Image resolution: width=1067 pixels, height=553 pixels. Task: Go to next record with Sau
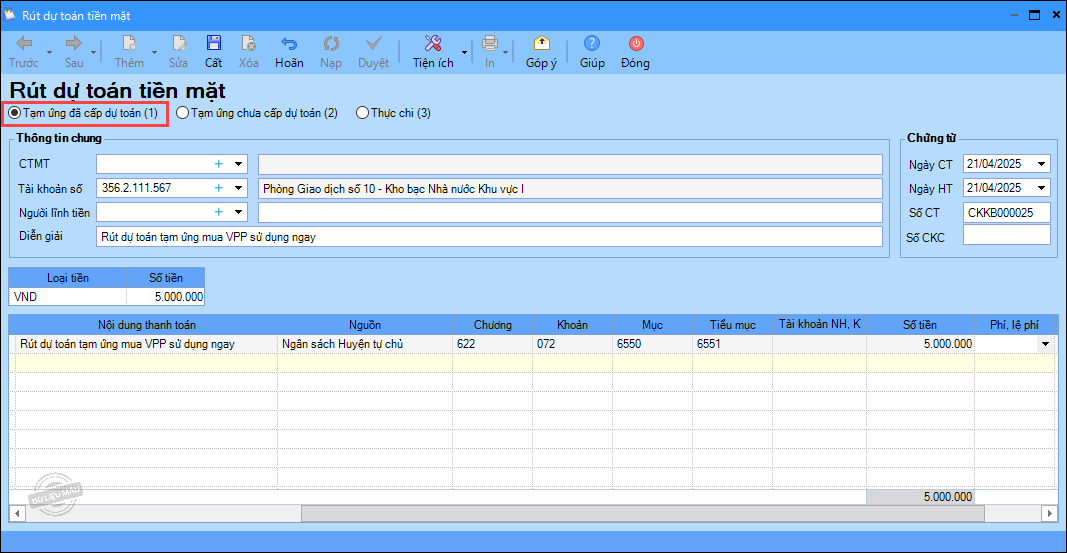pyautogui.click(x=73, y=52)
